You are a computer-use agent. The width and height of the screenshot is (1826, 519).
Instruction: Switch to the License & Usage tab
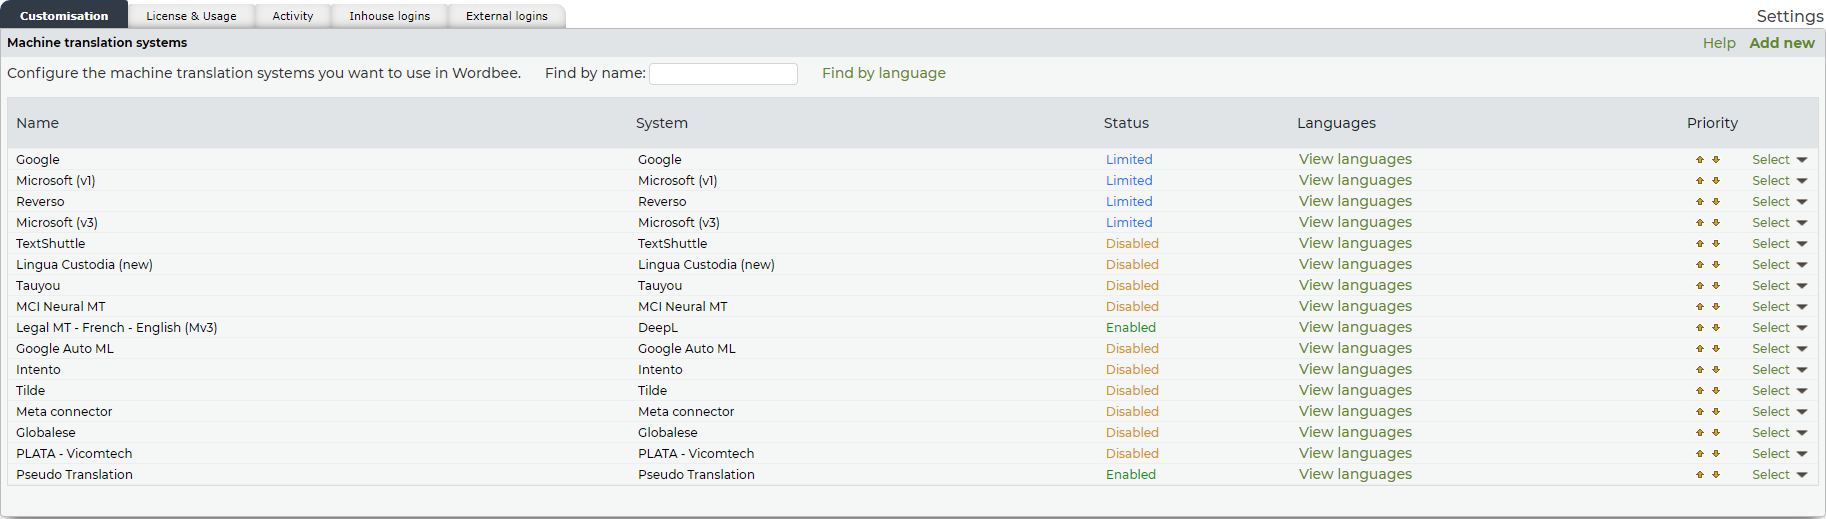click(191, 16)
